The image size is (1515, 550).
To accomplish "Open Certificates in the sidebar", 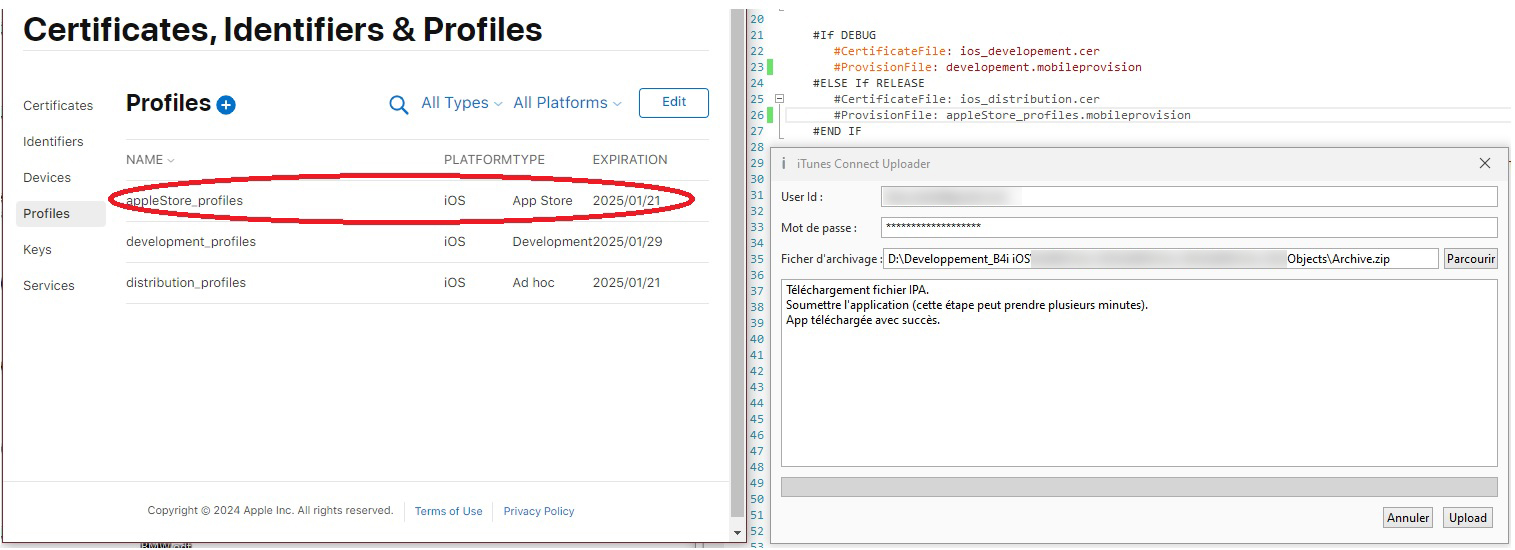I will (x=58, y=106).
